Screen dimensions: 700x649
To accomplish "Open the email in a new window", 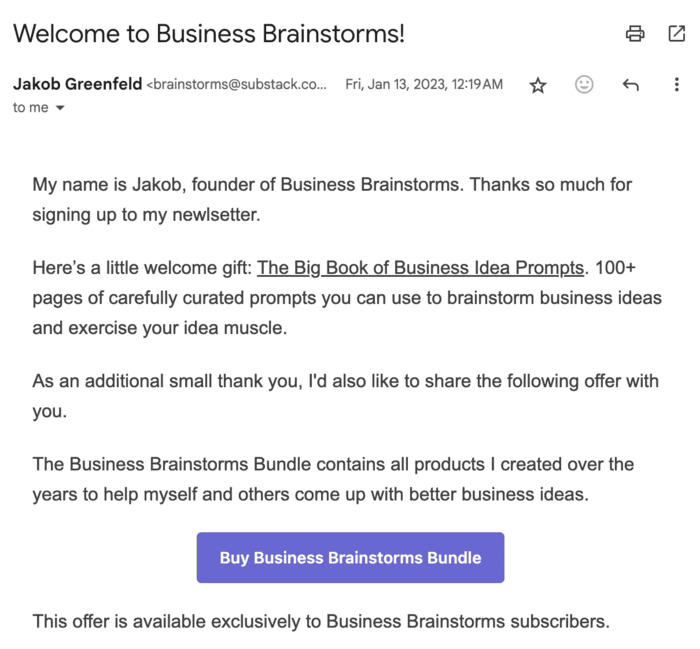I will click(676, 34).
